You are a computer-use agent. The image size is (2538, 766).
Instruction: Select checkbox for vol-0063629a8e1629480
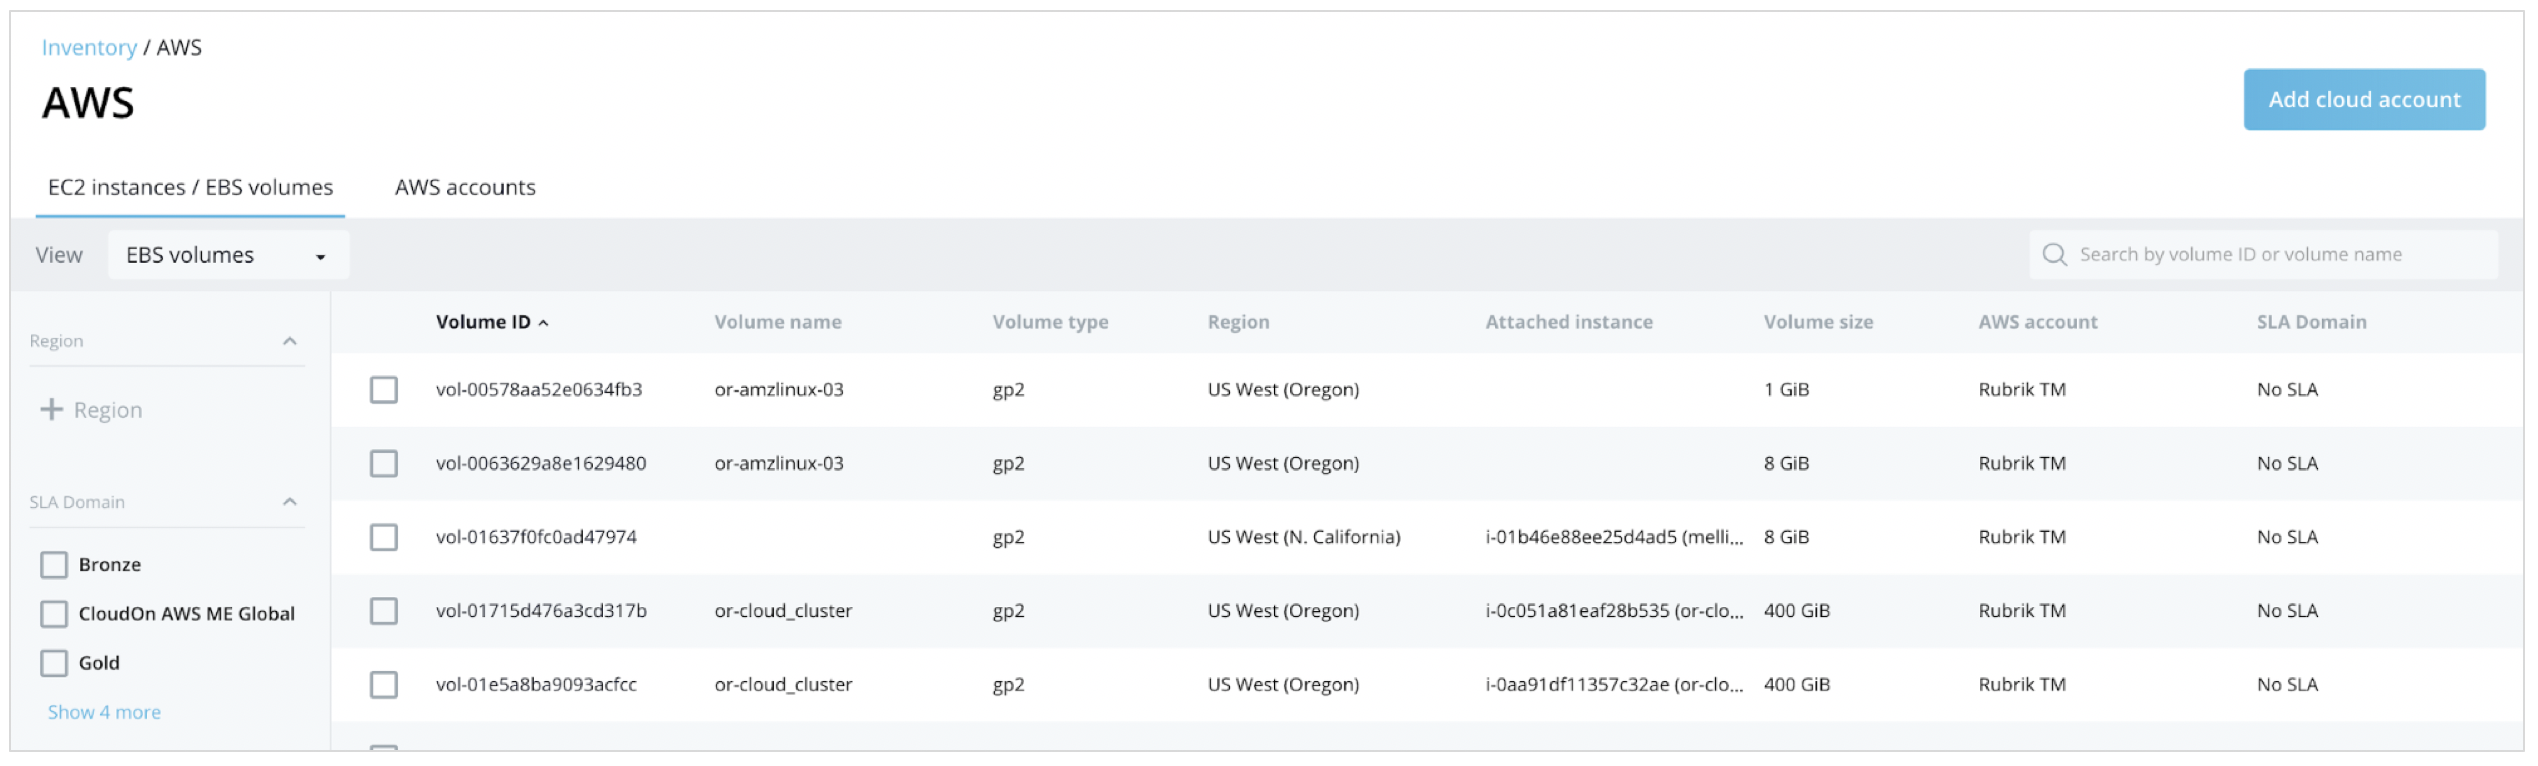pyautogui.click(x=384, y=464)
